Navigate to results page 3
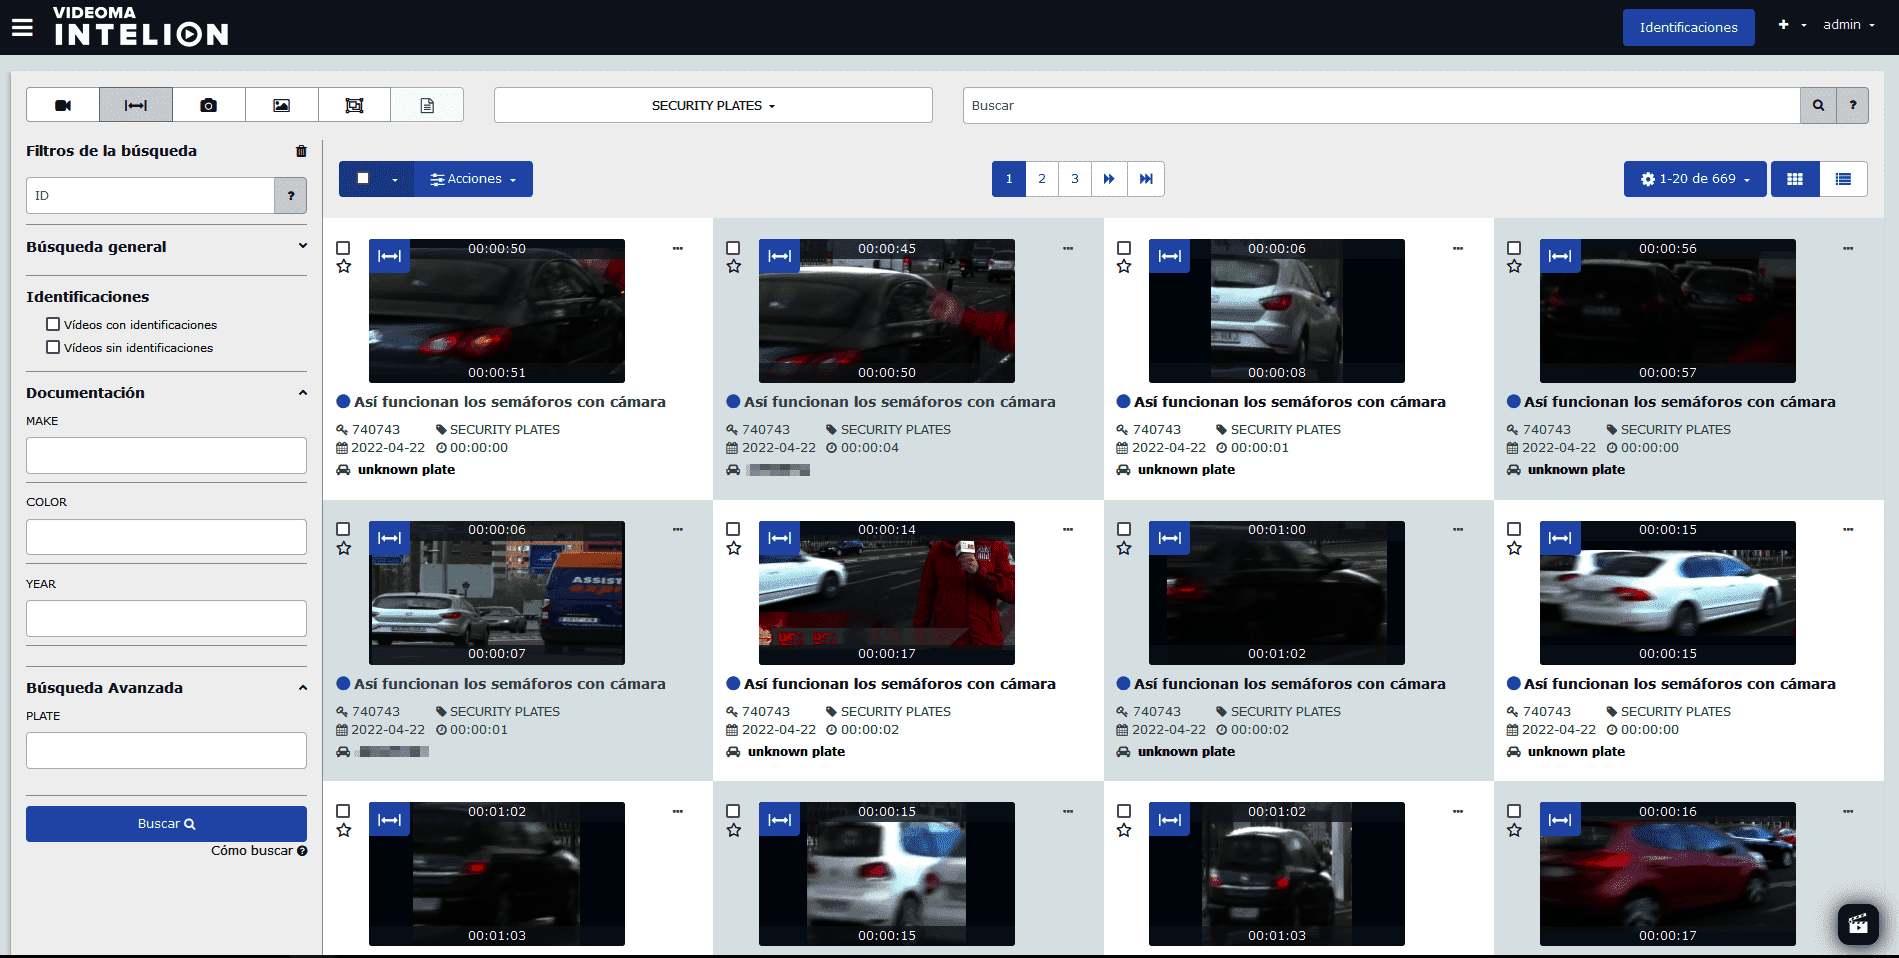This screenshot has width=1899, height=958. (x=1074, y=179)
